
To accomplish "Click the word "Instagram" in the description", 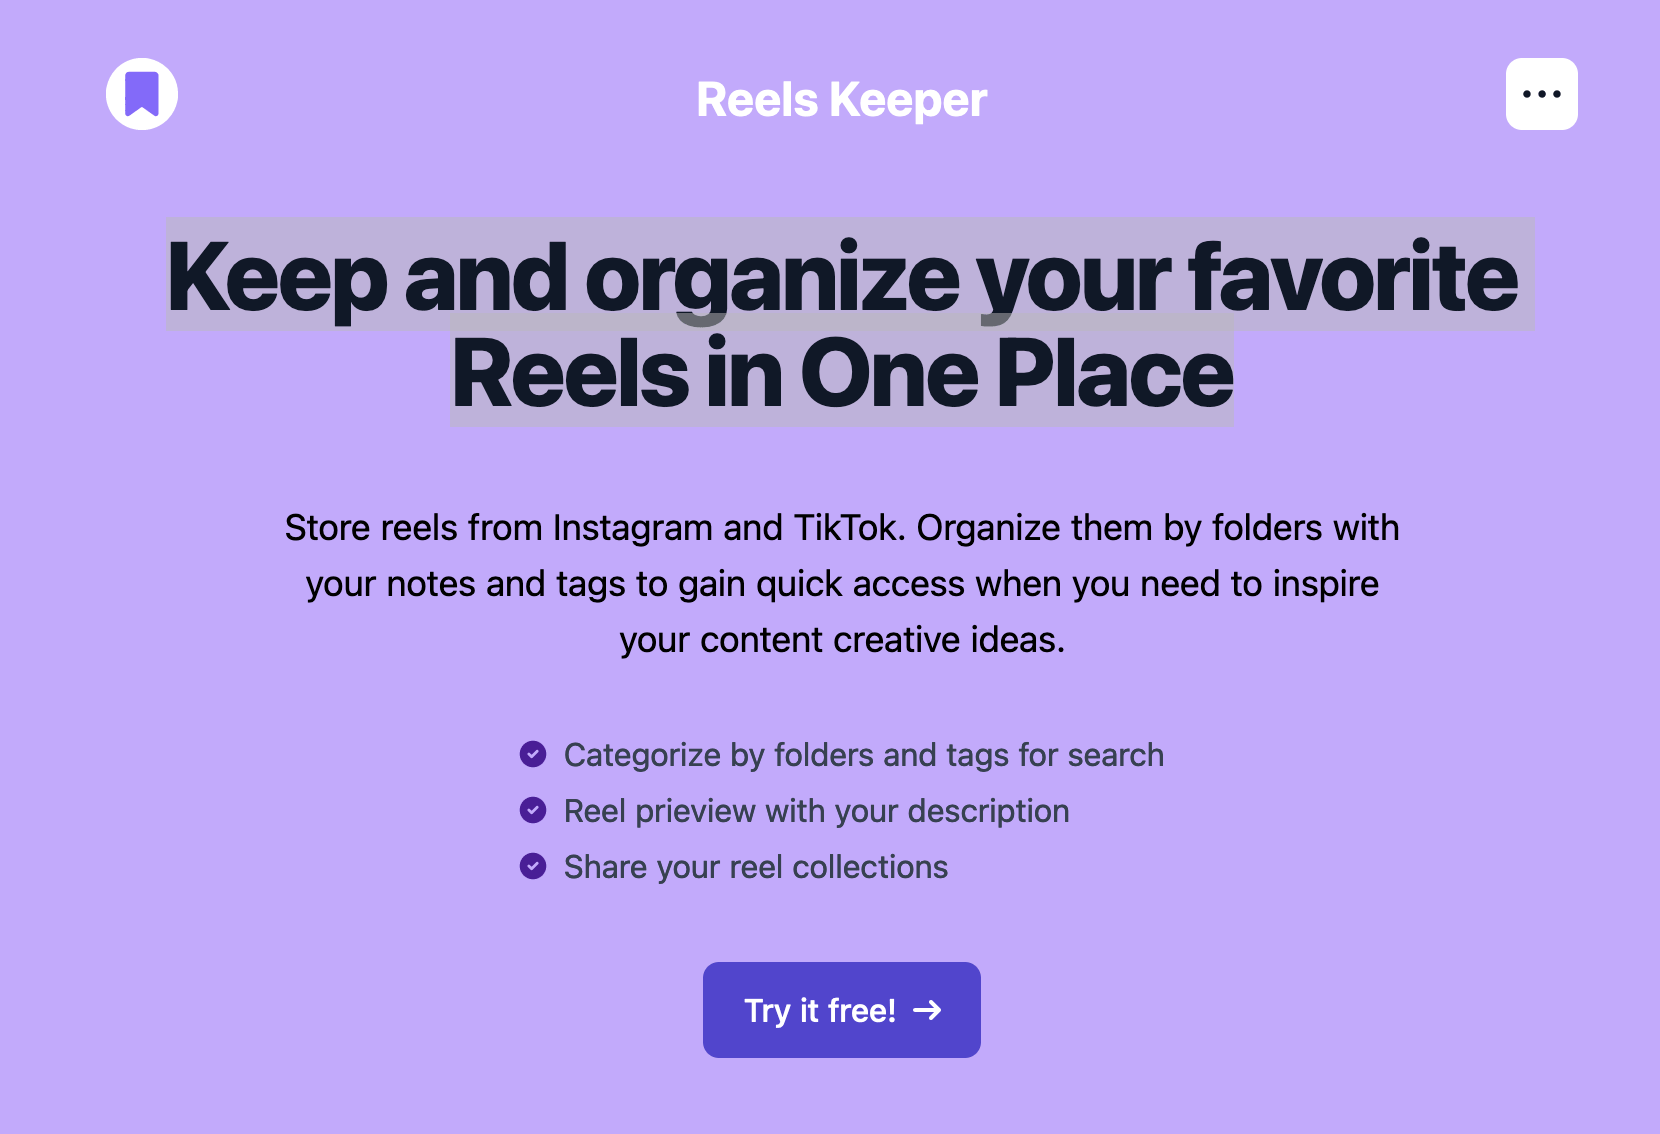I will pyautogui.click(x=632, y=528).
